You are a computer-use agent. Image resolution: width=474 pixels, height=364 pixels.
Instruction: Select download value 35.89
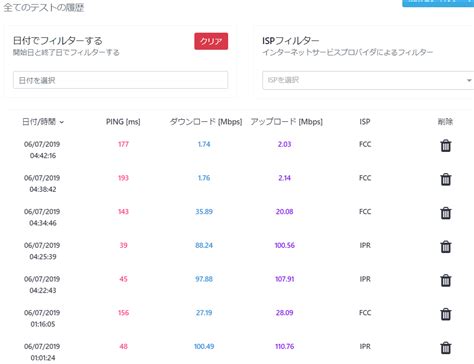(x=204, y=212)
